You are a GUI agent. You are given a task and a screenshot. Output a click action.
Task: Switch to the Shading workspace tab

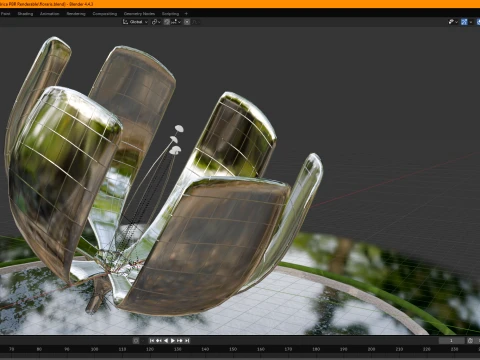[25, 14]
